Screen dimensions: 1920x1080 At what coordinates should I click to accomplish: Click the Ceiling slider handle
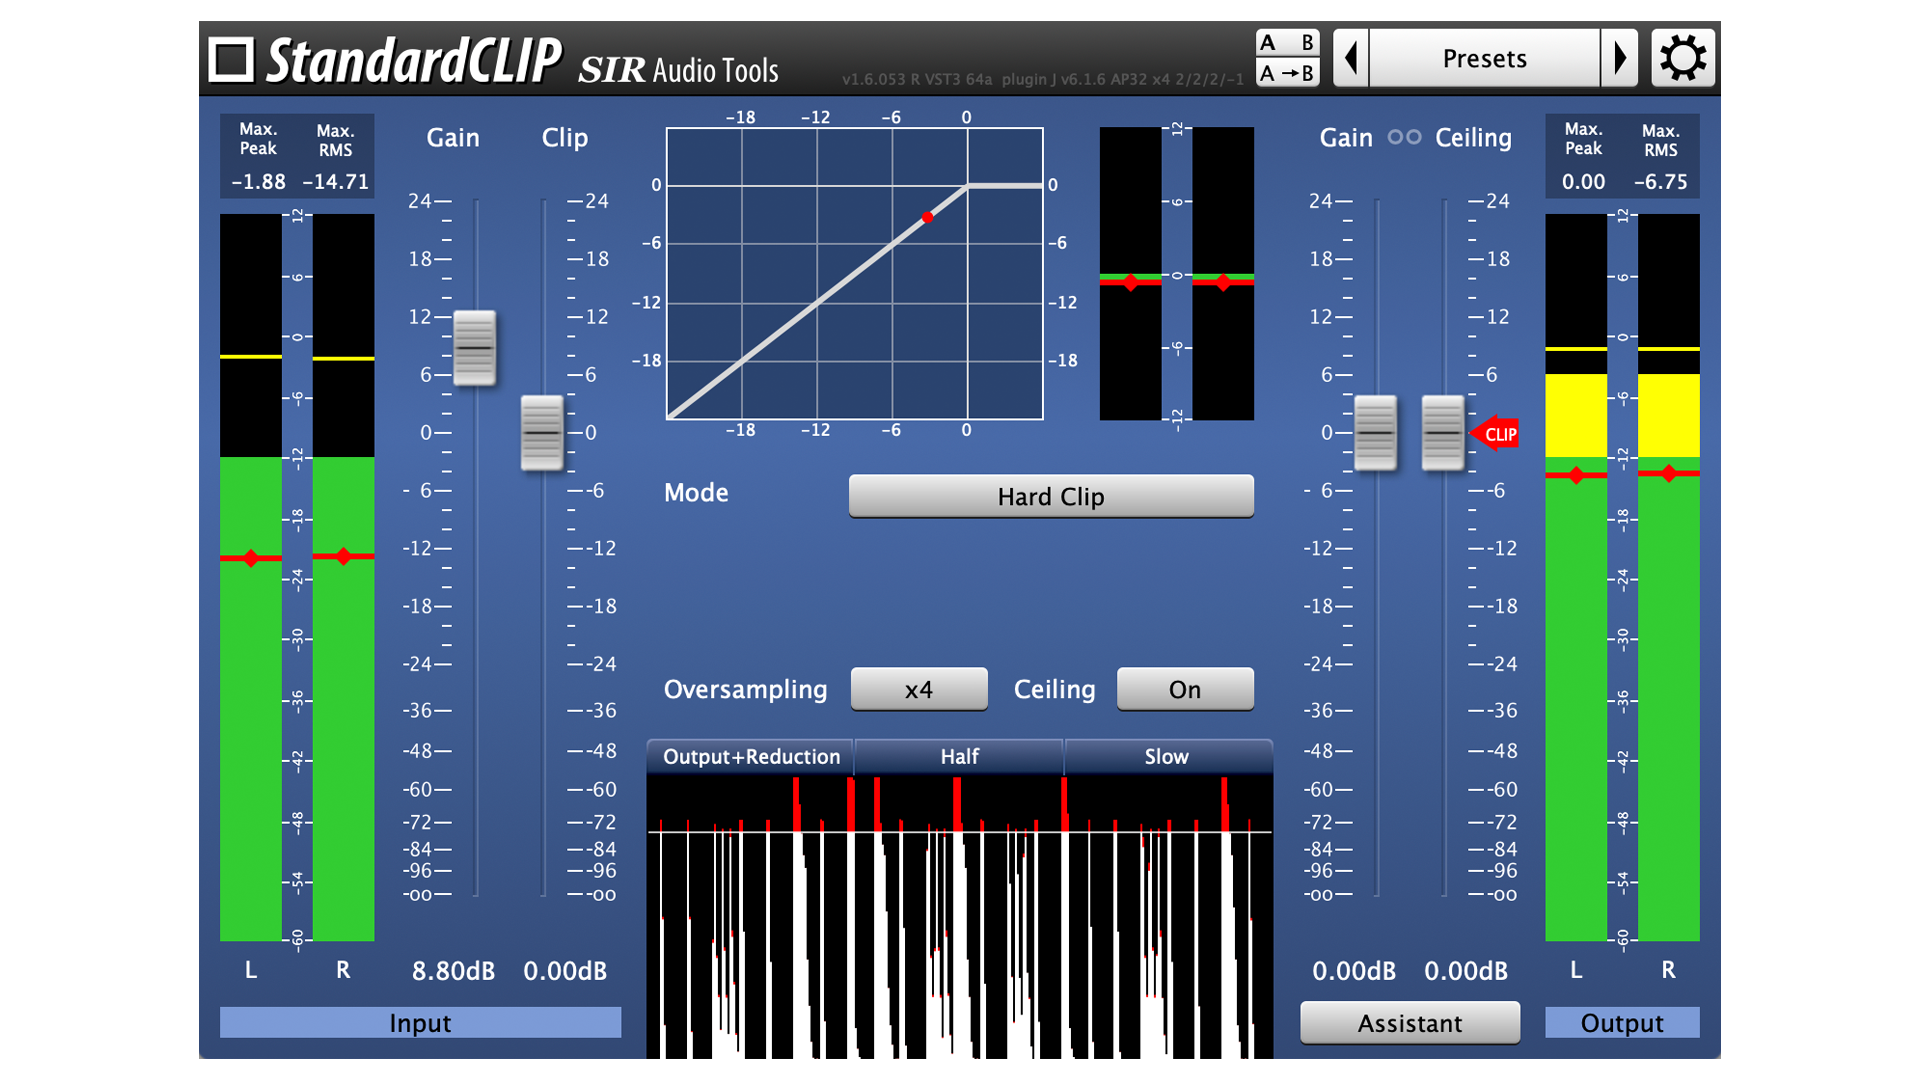tap(1443, 433)
